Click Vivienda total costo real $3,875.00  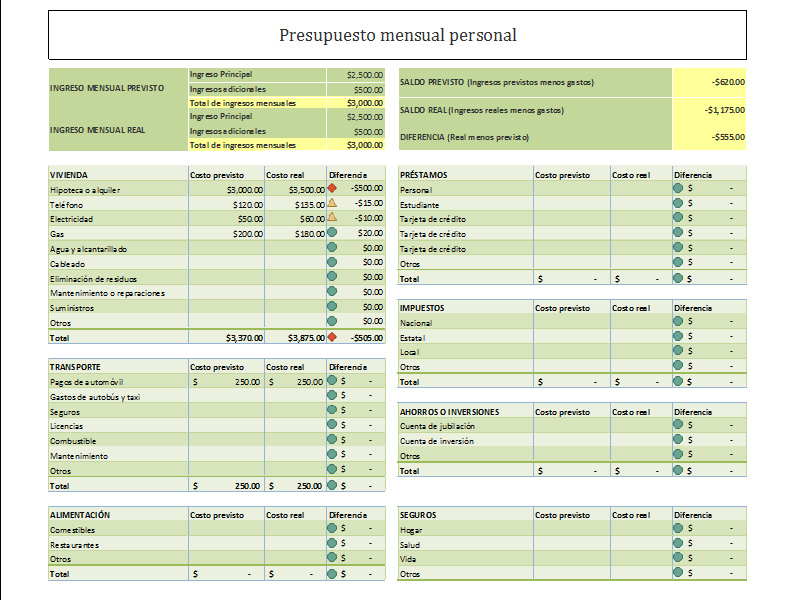[295, 338]
